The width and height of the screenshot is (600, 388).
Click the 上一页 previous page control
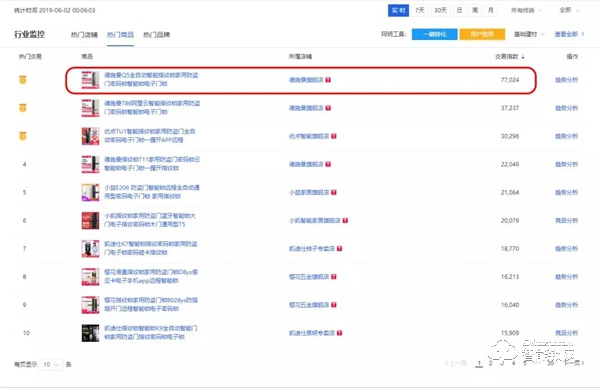[x=456, y=363]
